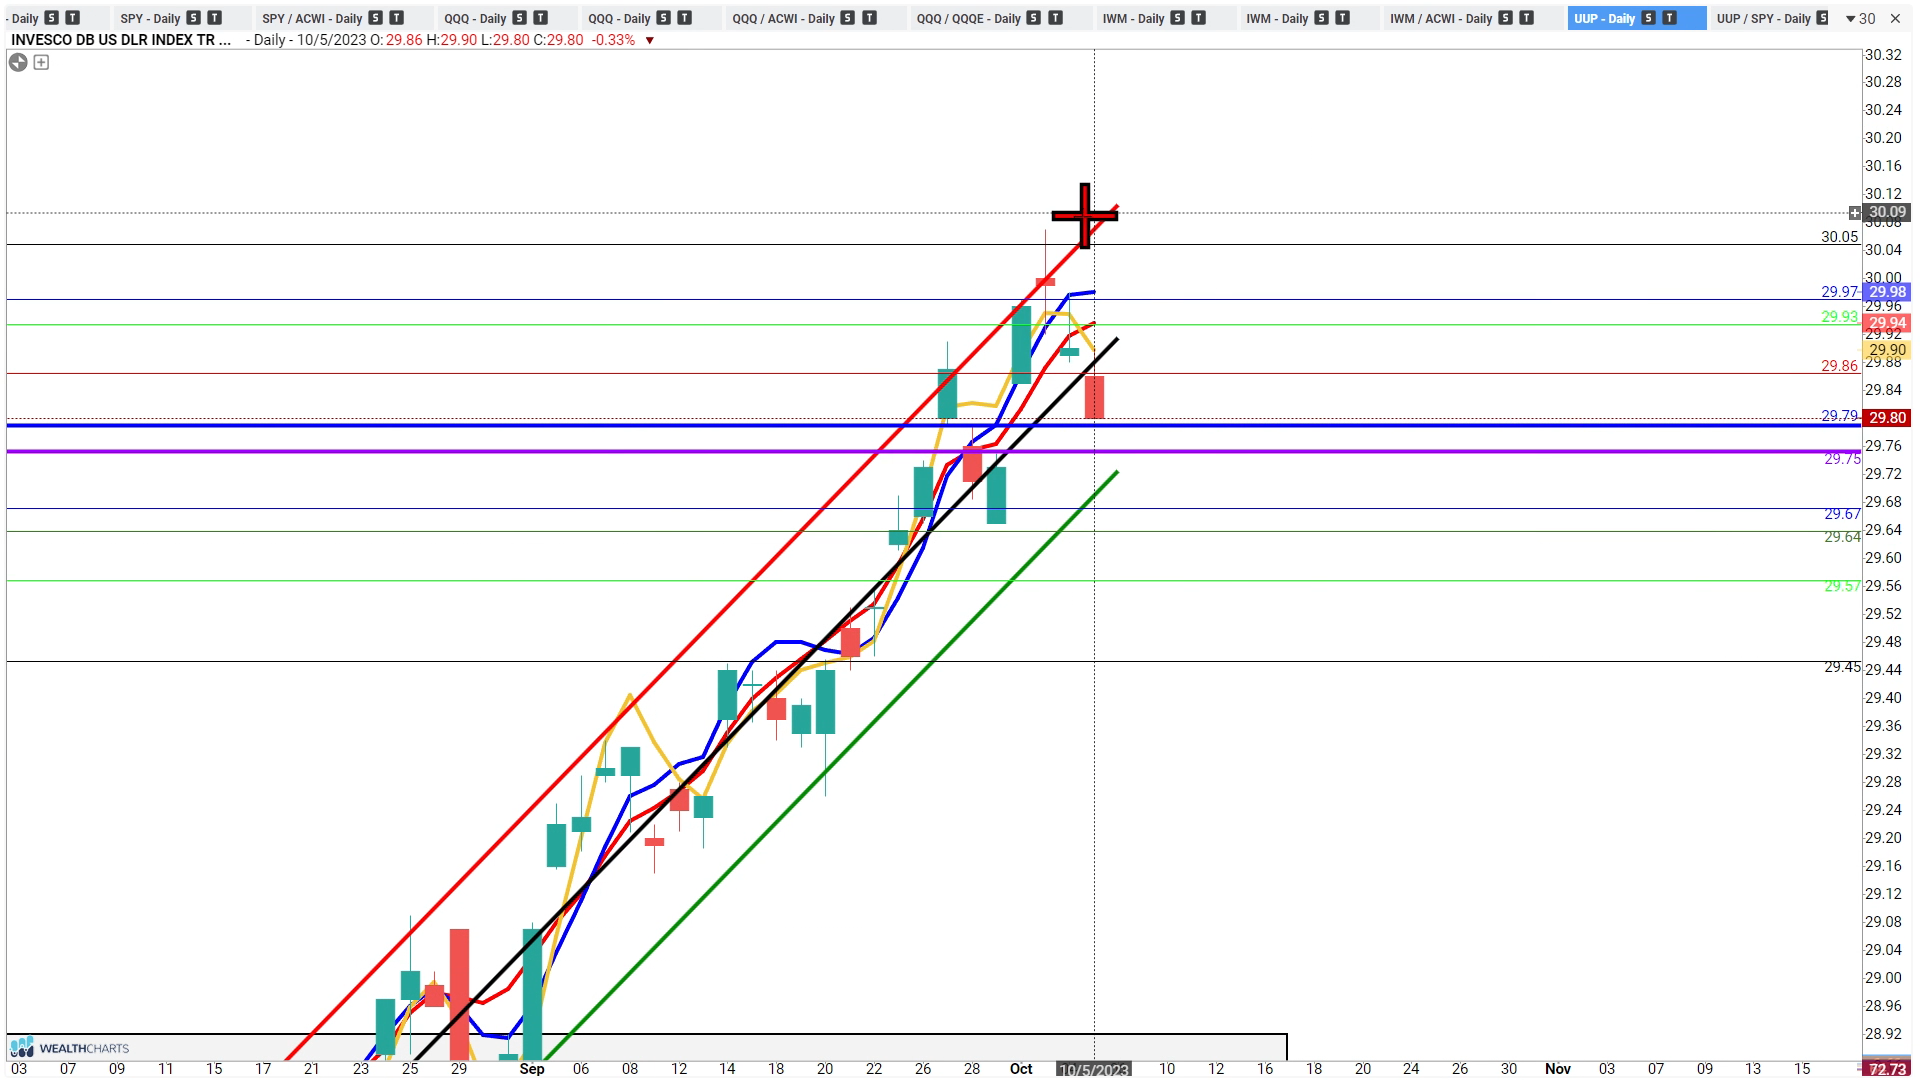Click the T icon on SPY / ACWI tab
1920x1080 pixels.
click(x=396, y=18)
